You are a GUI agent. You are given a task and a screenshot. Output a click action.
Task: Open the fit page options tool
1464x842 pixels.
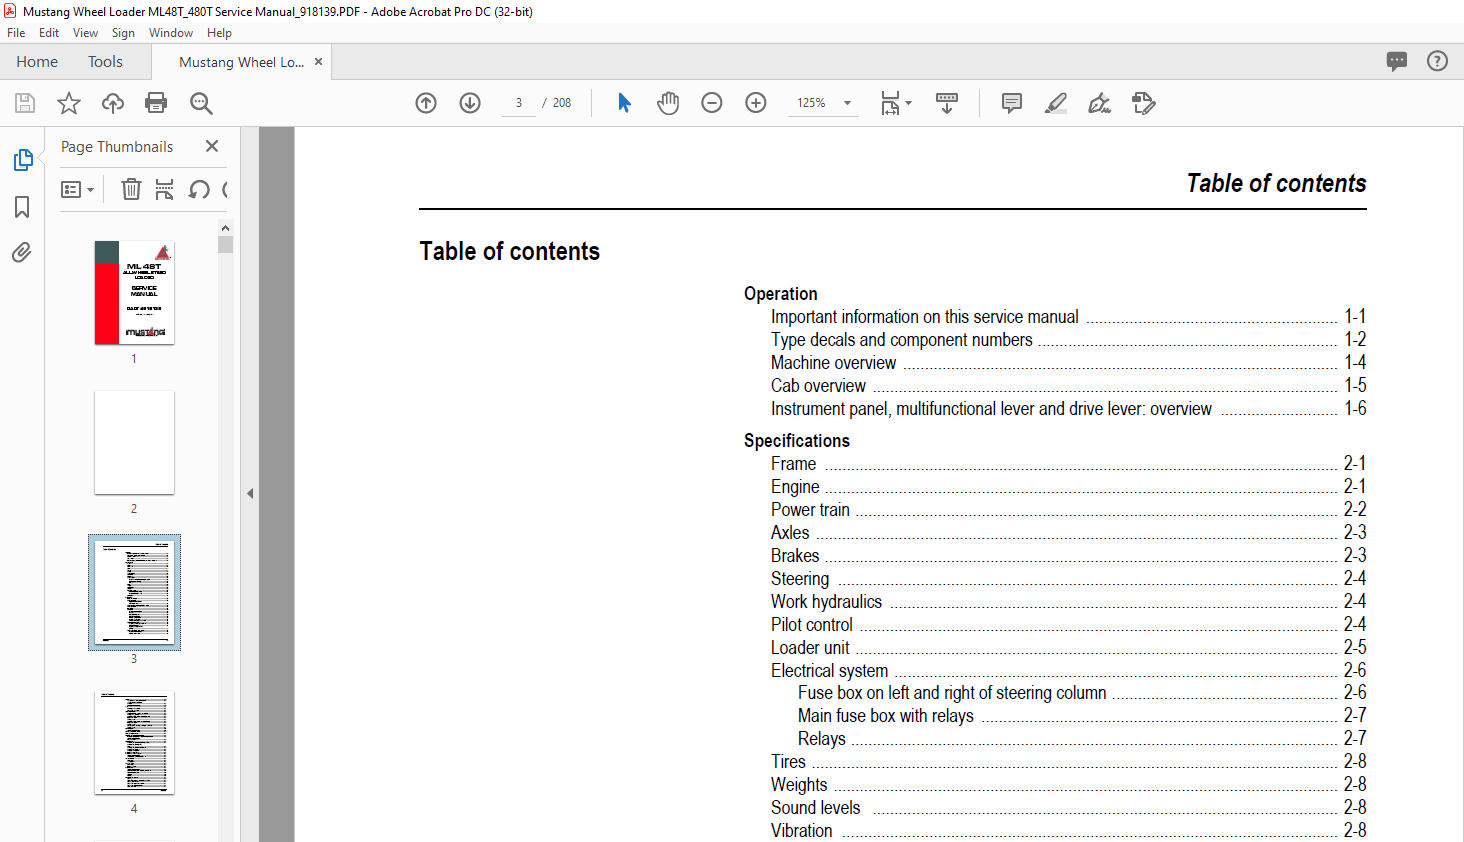coord(896,103)
